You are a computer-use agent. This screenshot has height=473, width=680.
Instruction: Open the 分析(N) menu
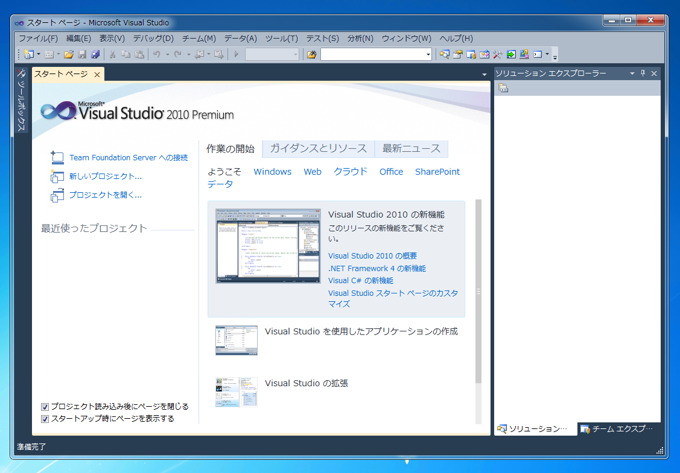[x=360, y=39]
